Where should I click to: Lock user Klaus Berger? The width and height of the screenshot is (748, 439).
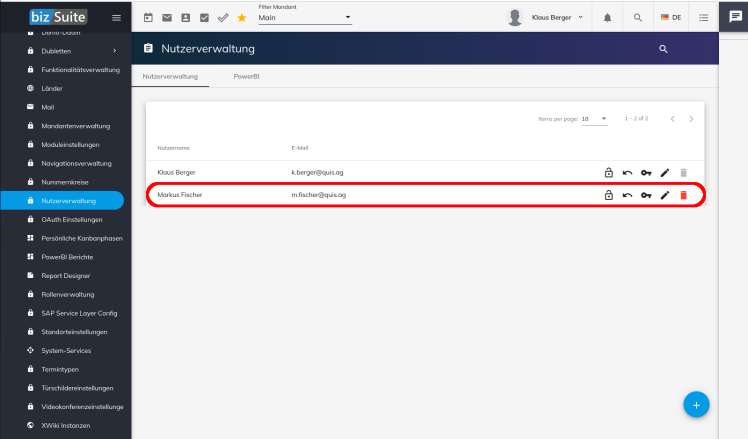click(x=609, y=172)
